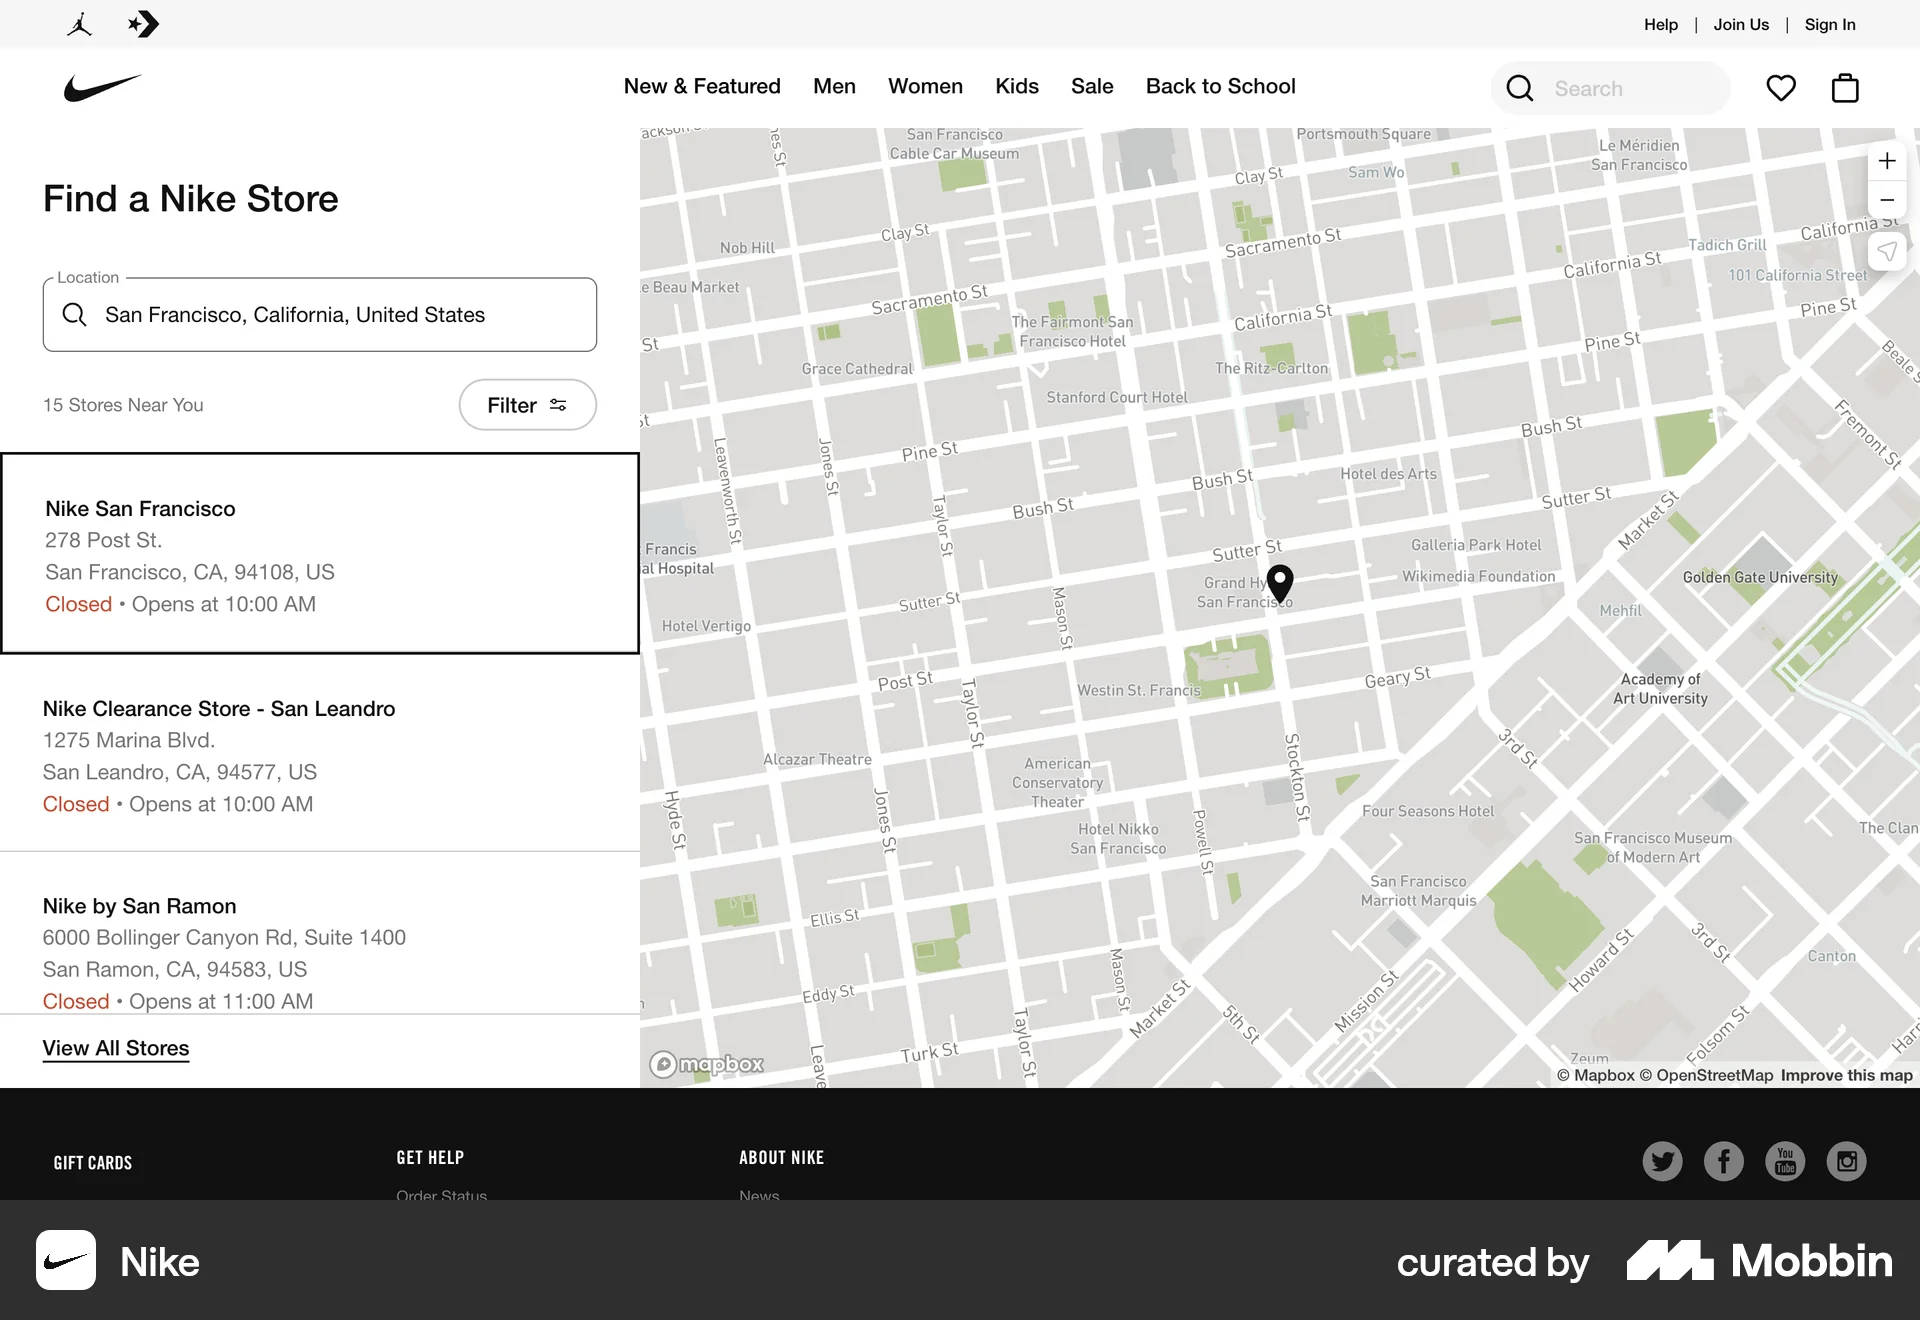Click the Converse logo in top bar
Image resolution: width=1920 pixels, height=1320 pixels.
click(x=143, y=23)
